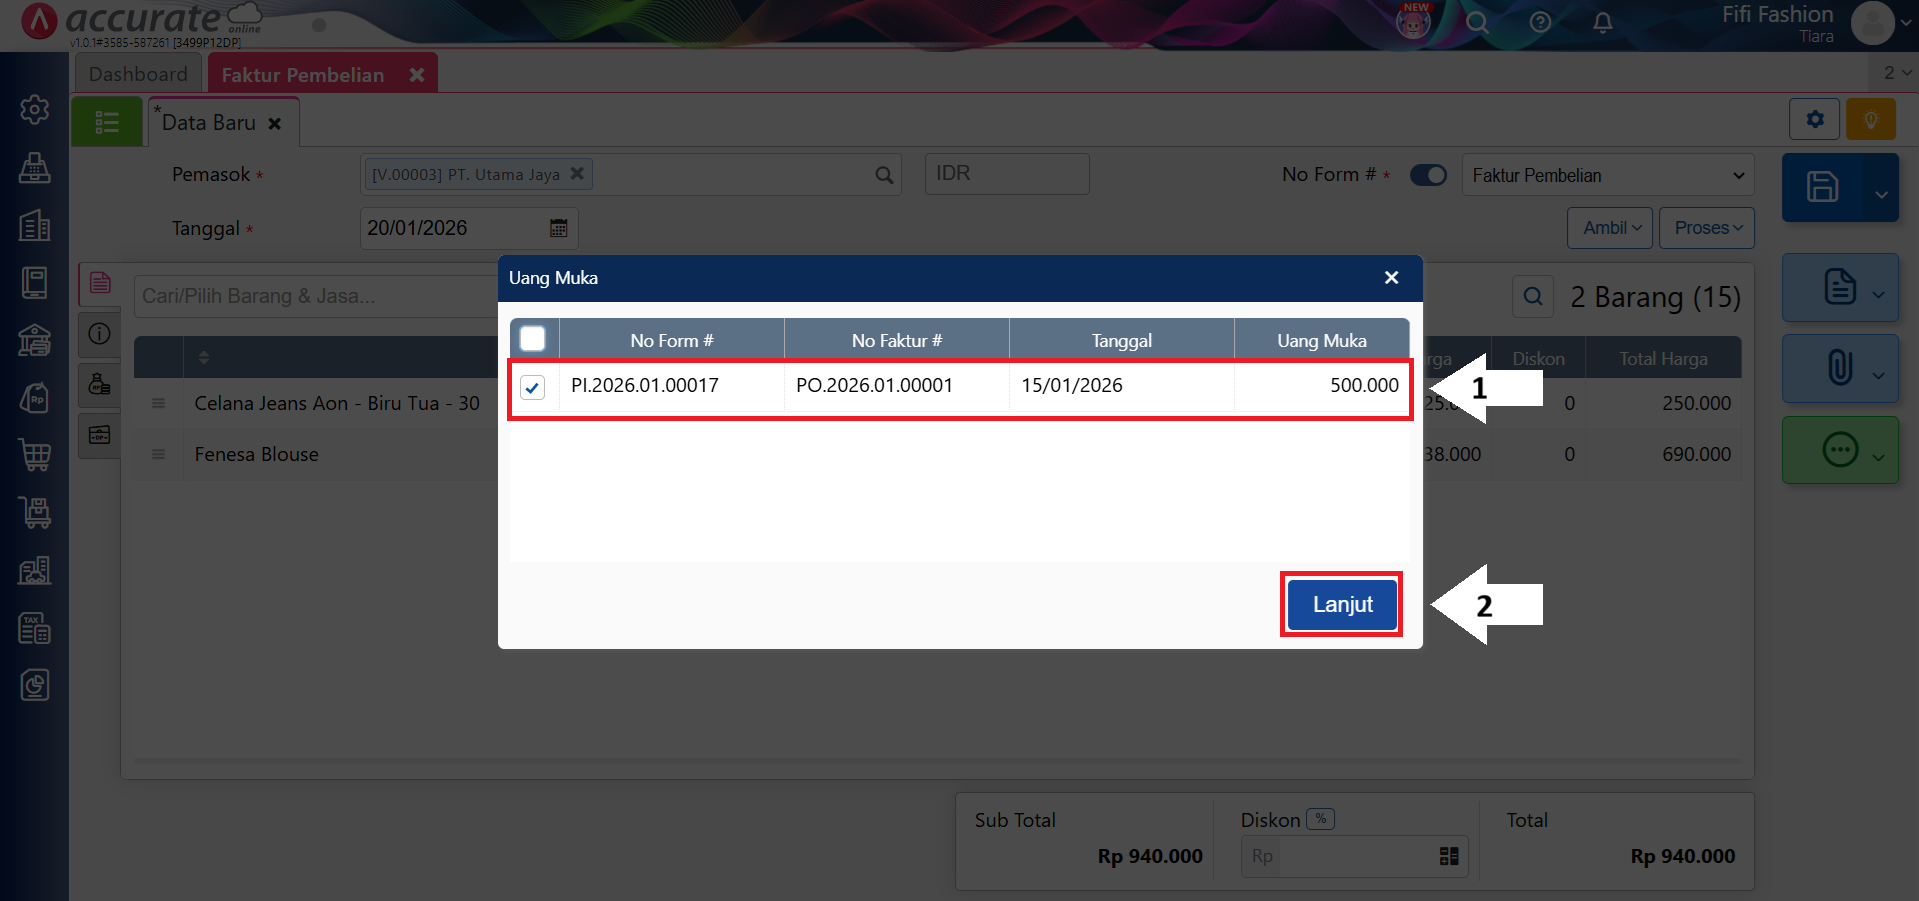Screen dimensions: 1919x901
Task: Expand the Ambil dropdown menu
Action: [x=1611, y=228]
